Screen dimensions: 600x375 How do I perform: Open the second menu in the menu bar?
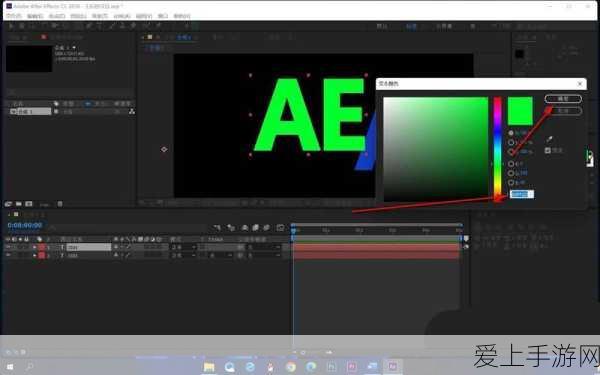(35, 16)
